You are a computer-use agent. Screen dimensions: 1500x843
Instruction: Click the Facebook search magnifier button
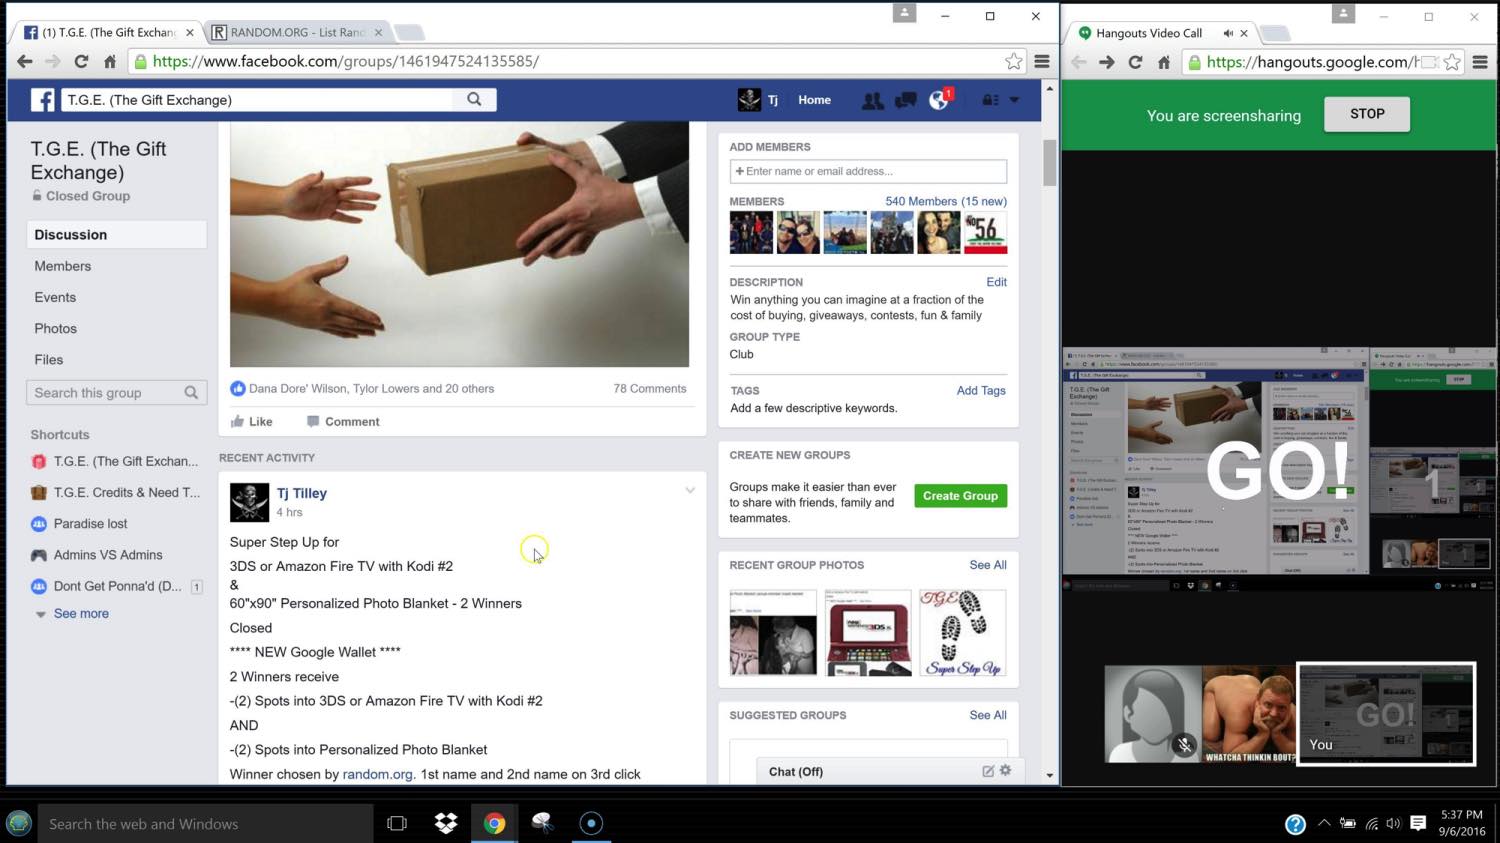click(474, 99)
